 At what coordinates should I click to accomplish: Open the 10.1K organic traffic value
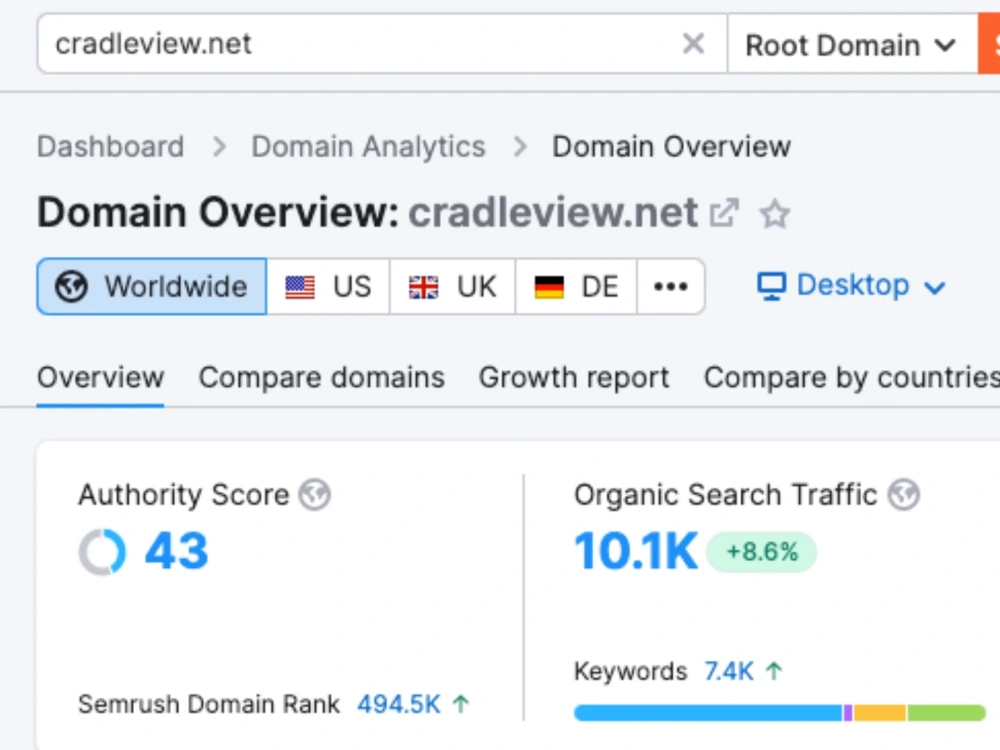(x=636, y=551)
